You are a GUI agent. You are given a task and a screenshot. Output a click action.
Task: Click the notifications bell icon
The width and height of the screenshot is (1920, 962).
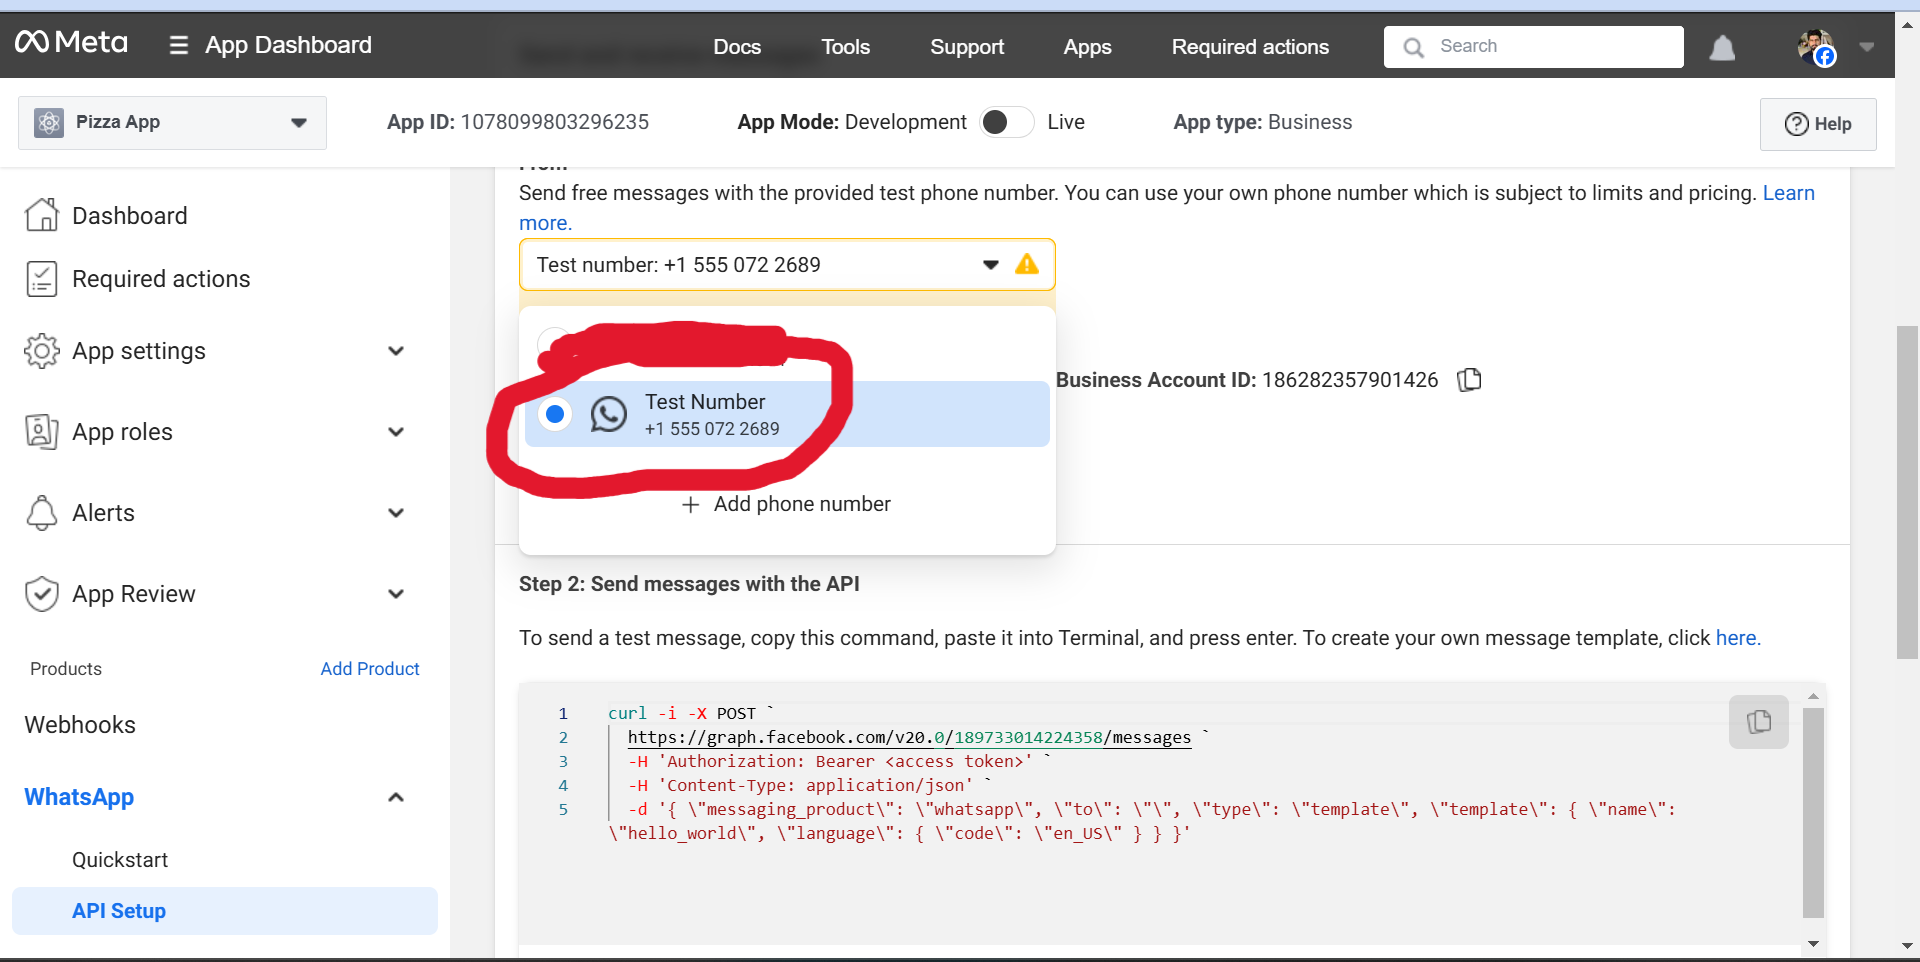(1722, 47)
